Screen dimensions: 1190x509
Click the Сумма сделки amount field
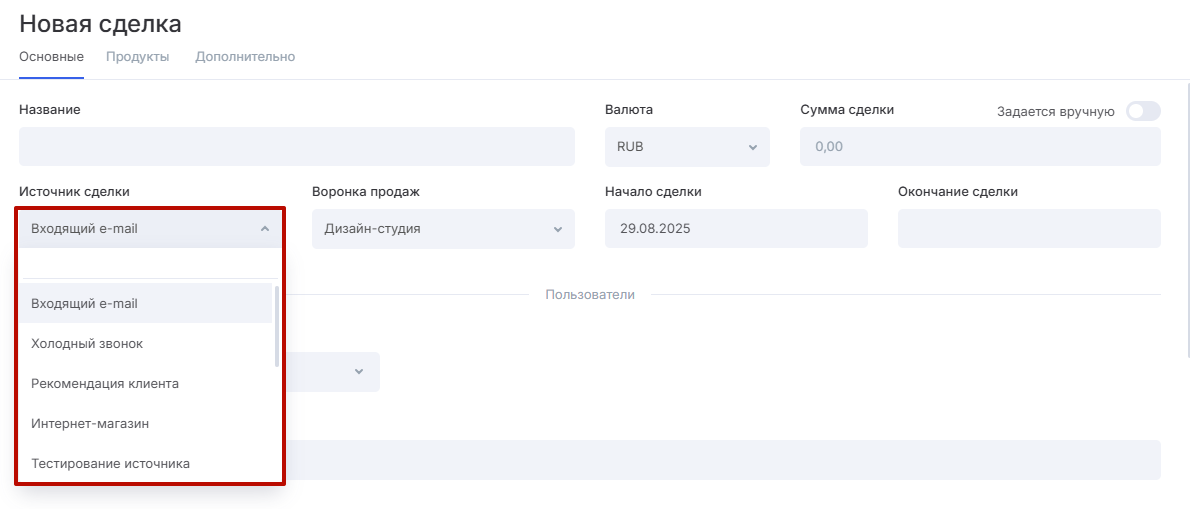[979, 146]
